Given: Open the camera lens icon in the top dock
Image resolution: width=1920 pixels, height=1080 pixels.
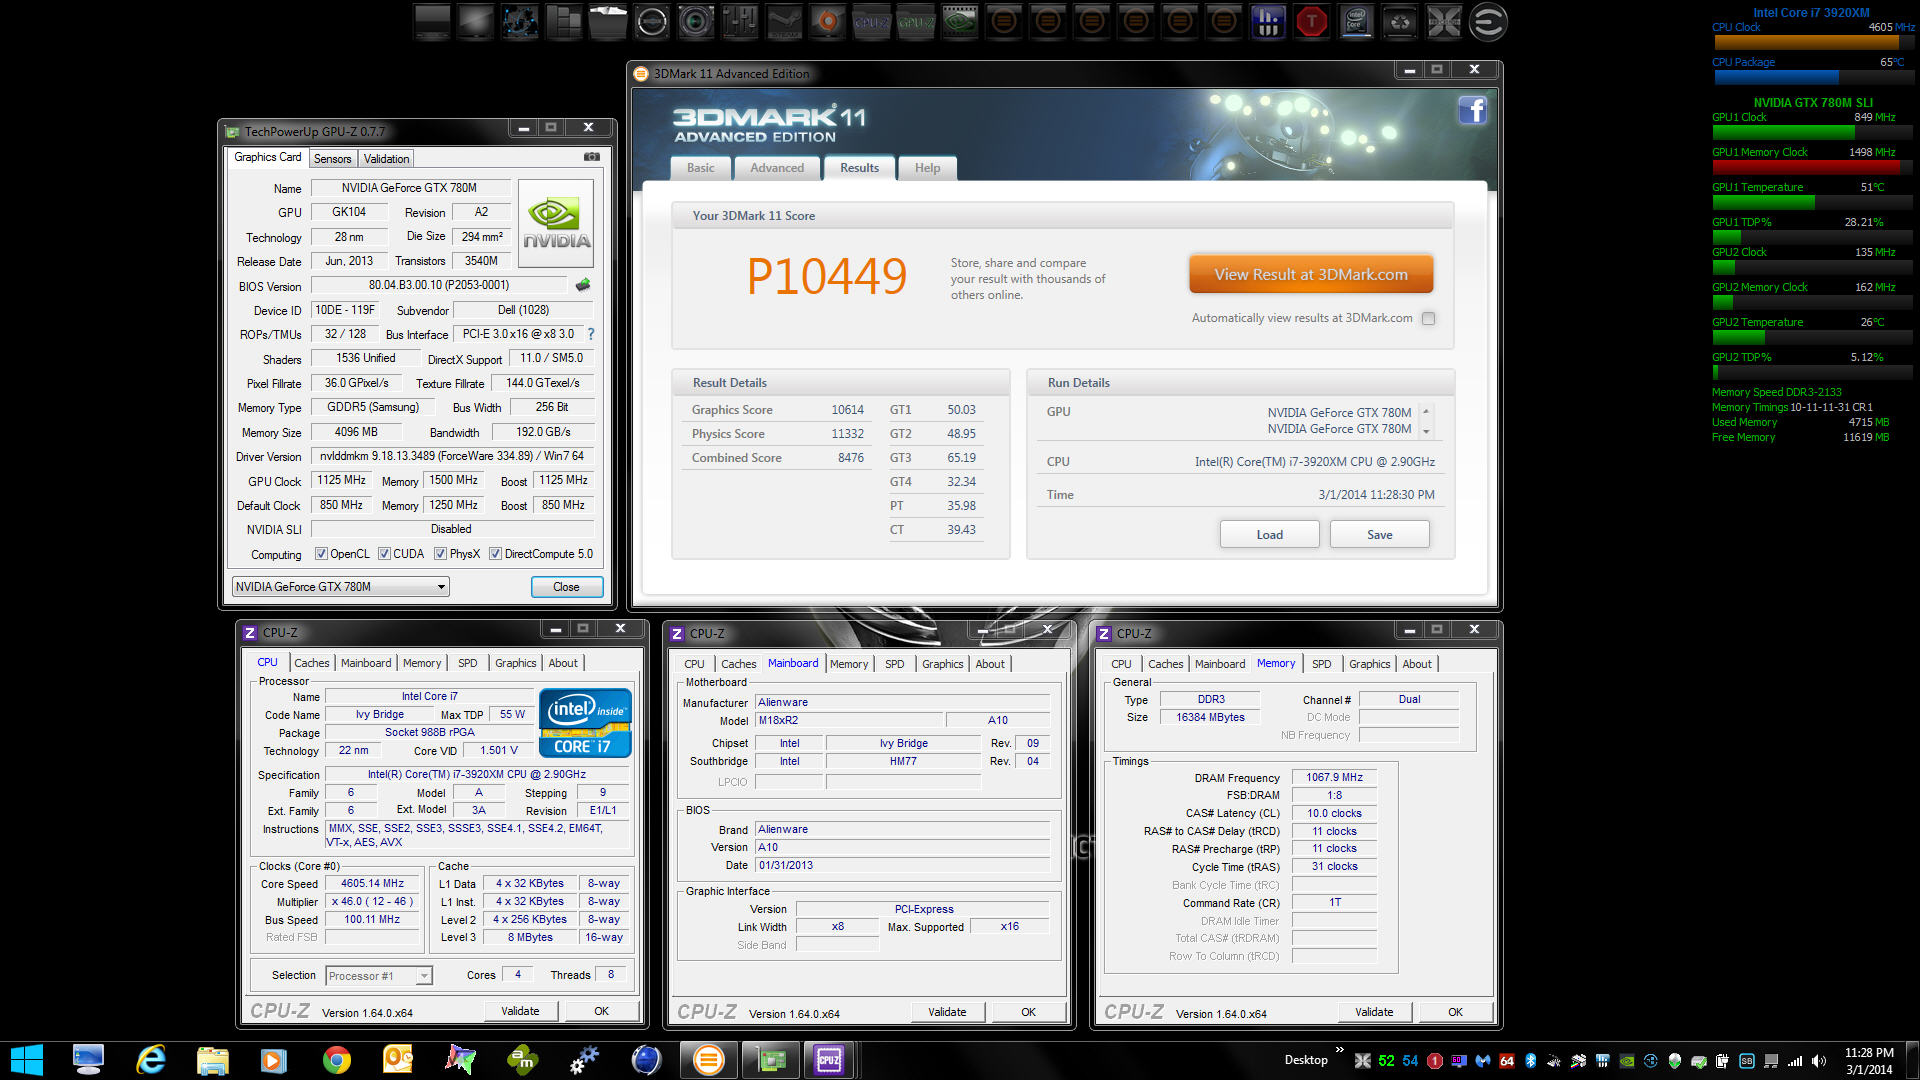Looking at the screenshot, I should click(696, 22).
